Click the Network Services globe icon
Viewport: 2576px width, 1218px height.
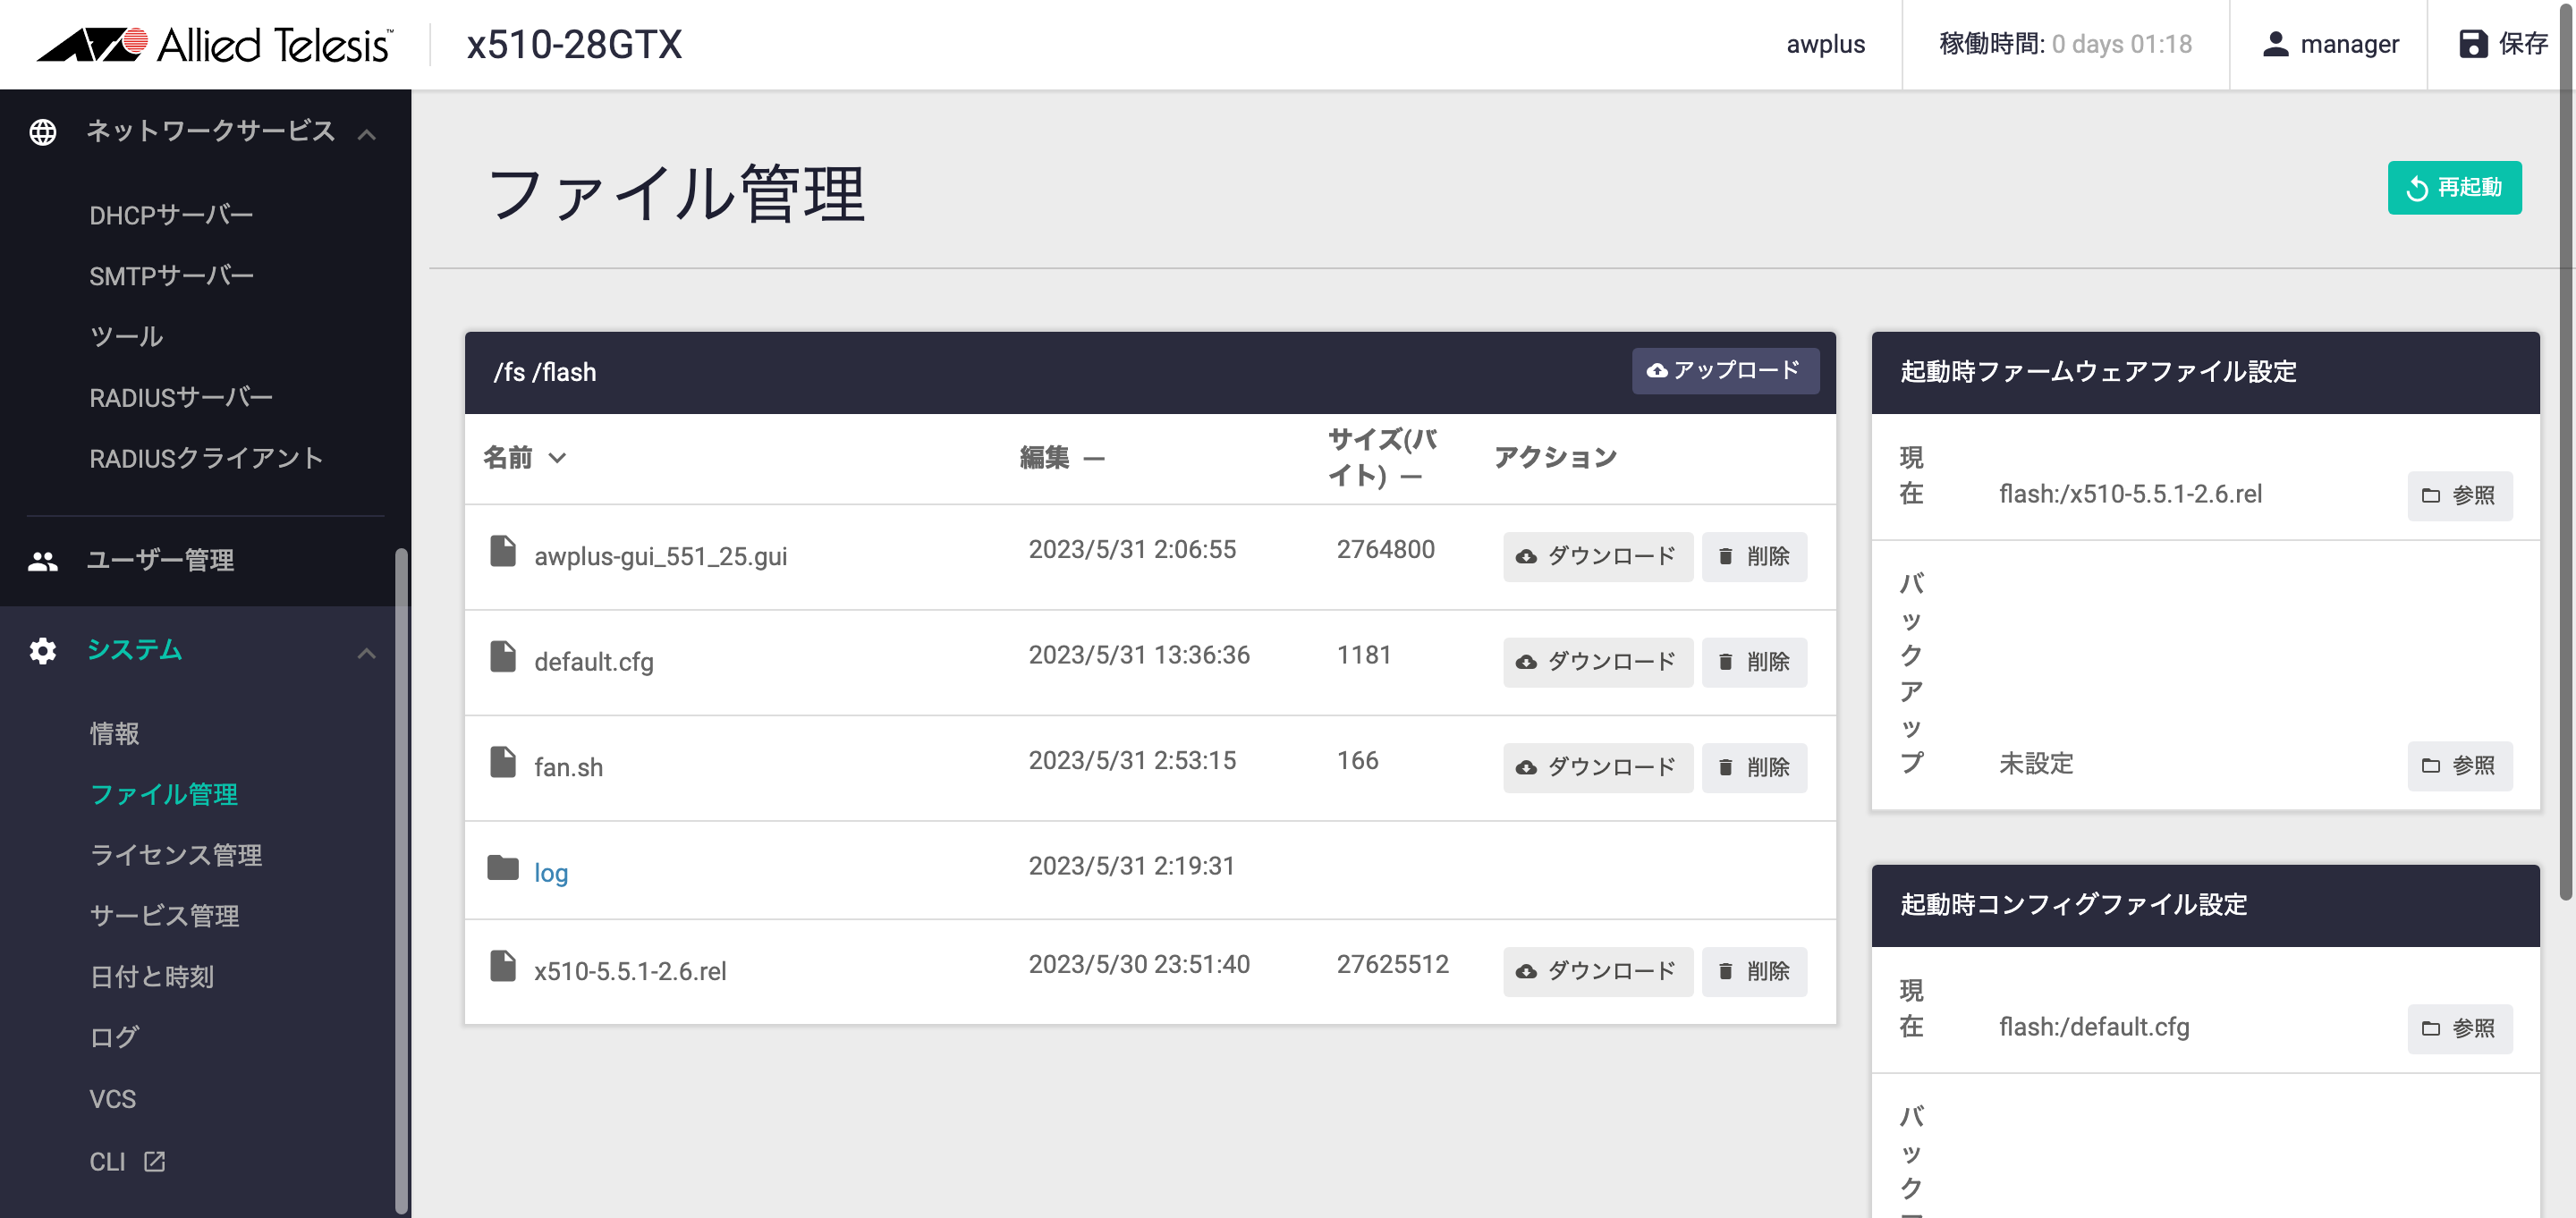click(x=43, y=132)
